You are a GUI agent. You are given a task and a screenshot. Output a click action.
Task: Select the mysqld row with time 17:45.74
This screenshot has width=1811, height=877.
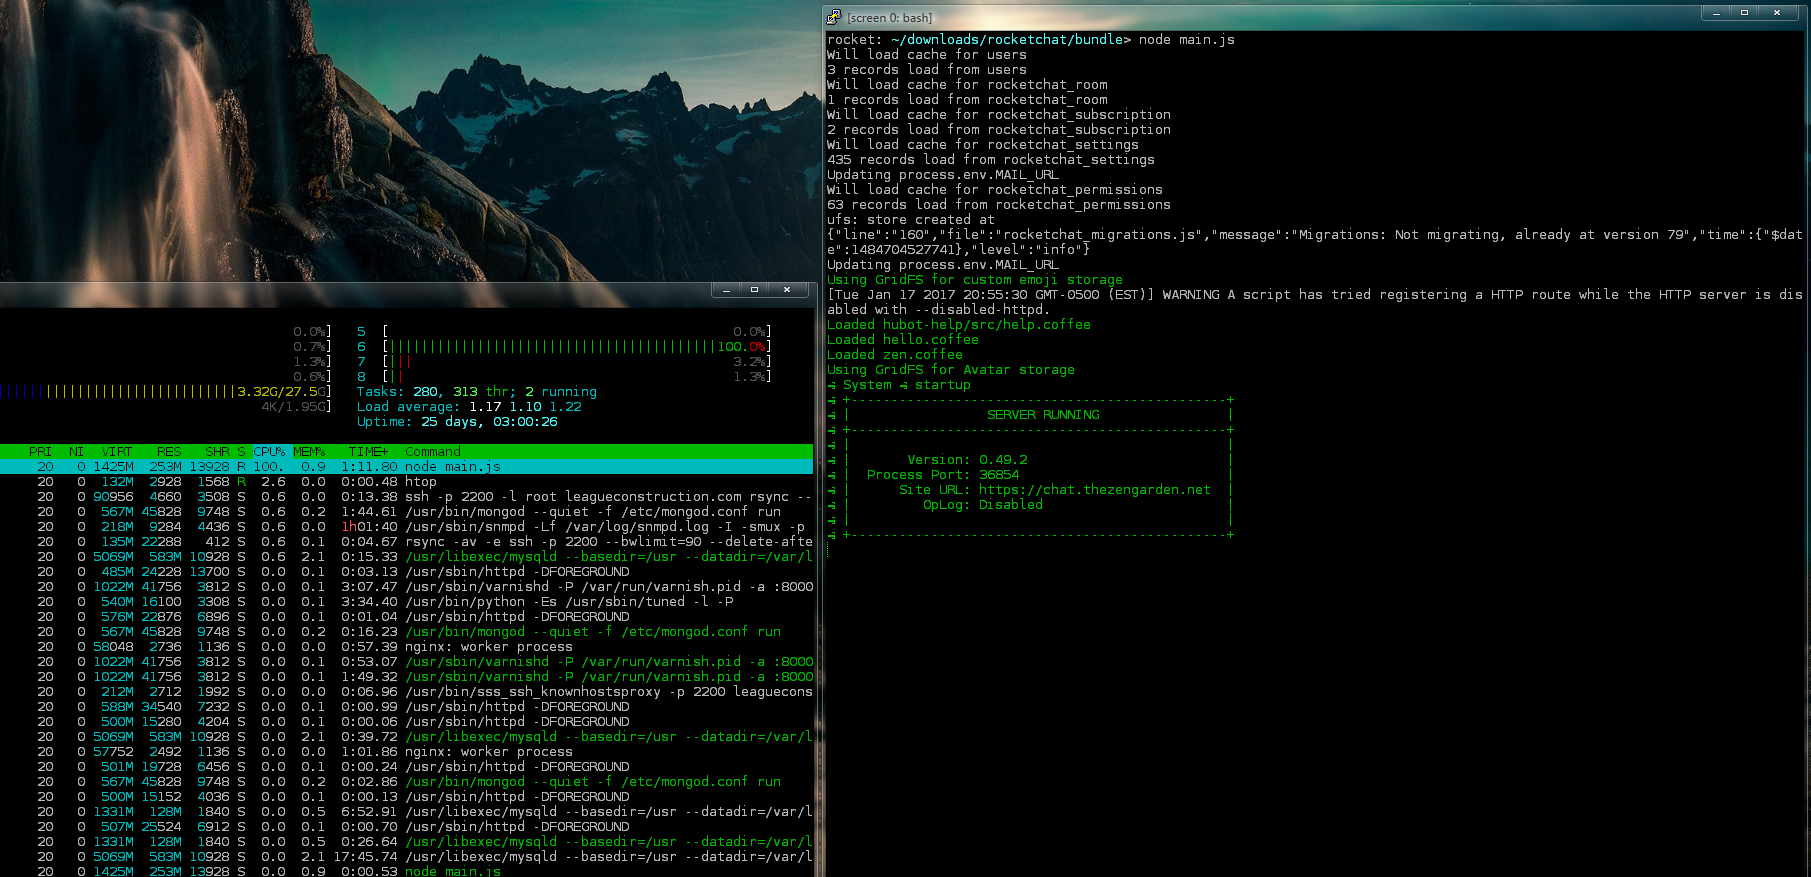pyautogui.click(x=406, y=857)
